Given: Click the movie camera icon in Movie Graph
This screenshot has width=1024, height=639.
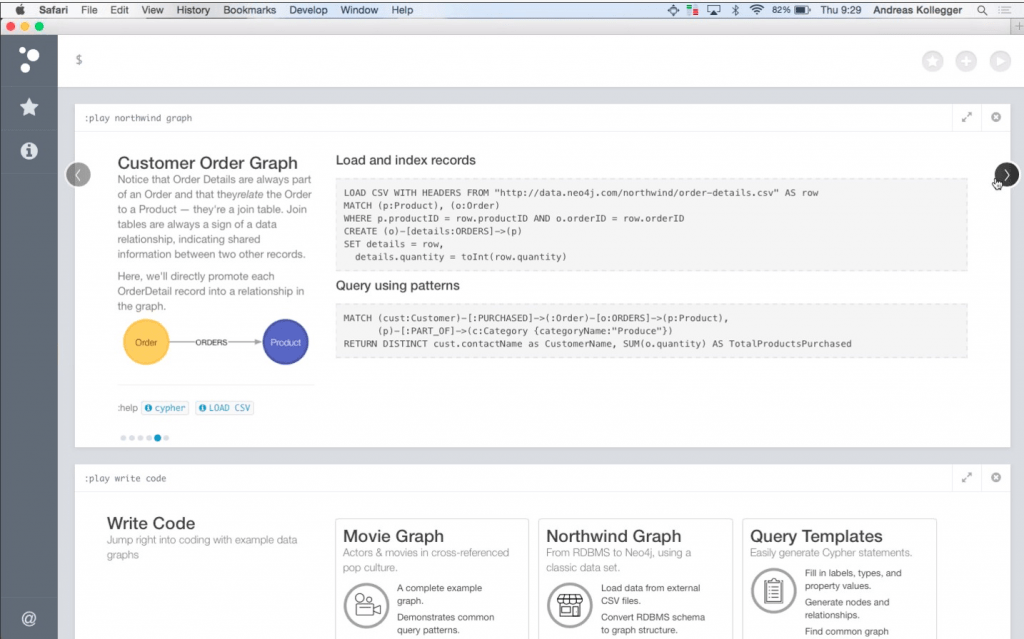Looking at the screenshot, I should [x=366, y=606].
